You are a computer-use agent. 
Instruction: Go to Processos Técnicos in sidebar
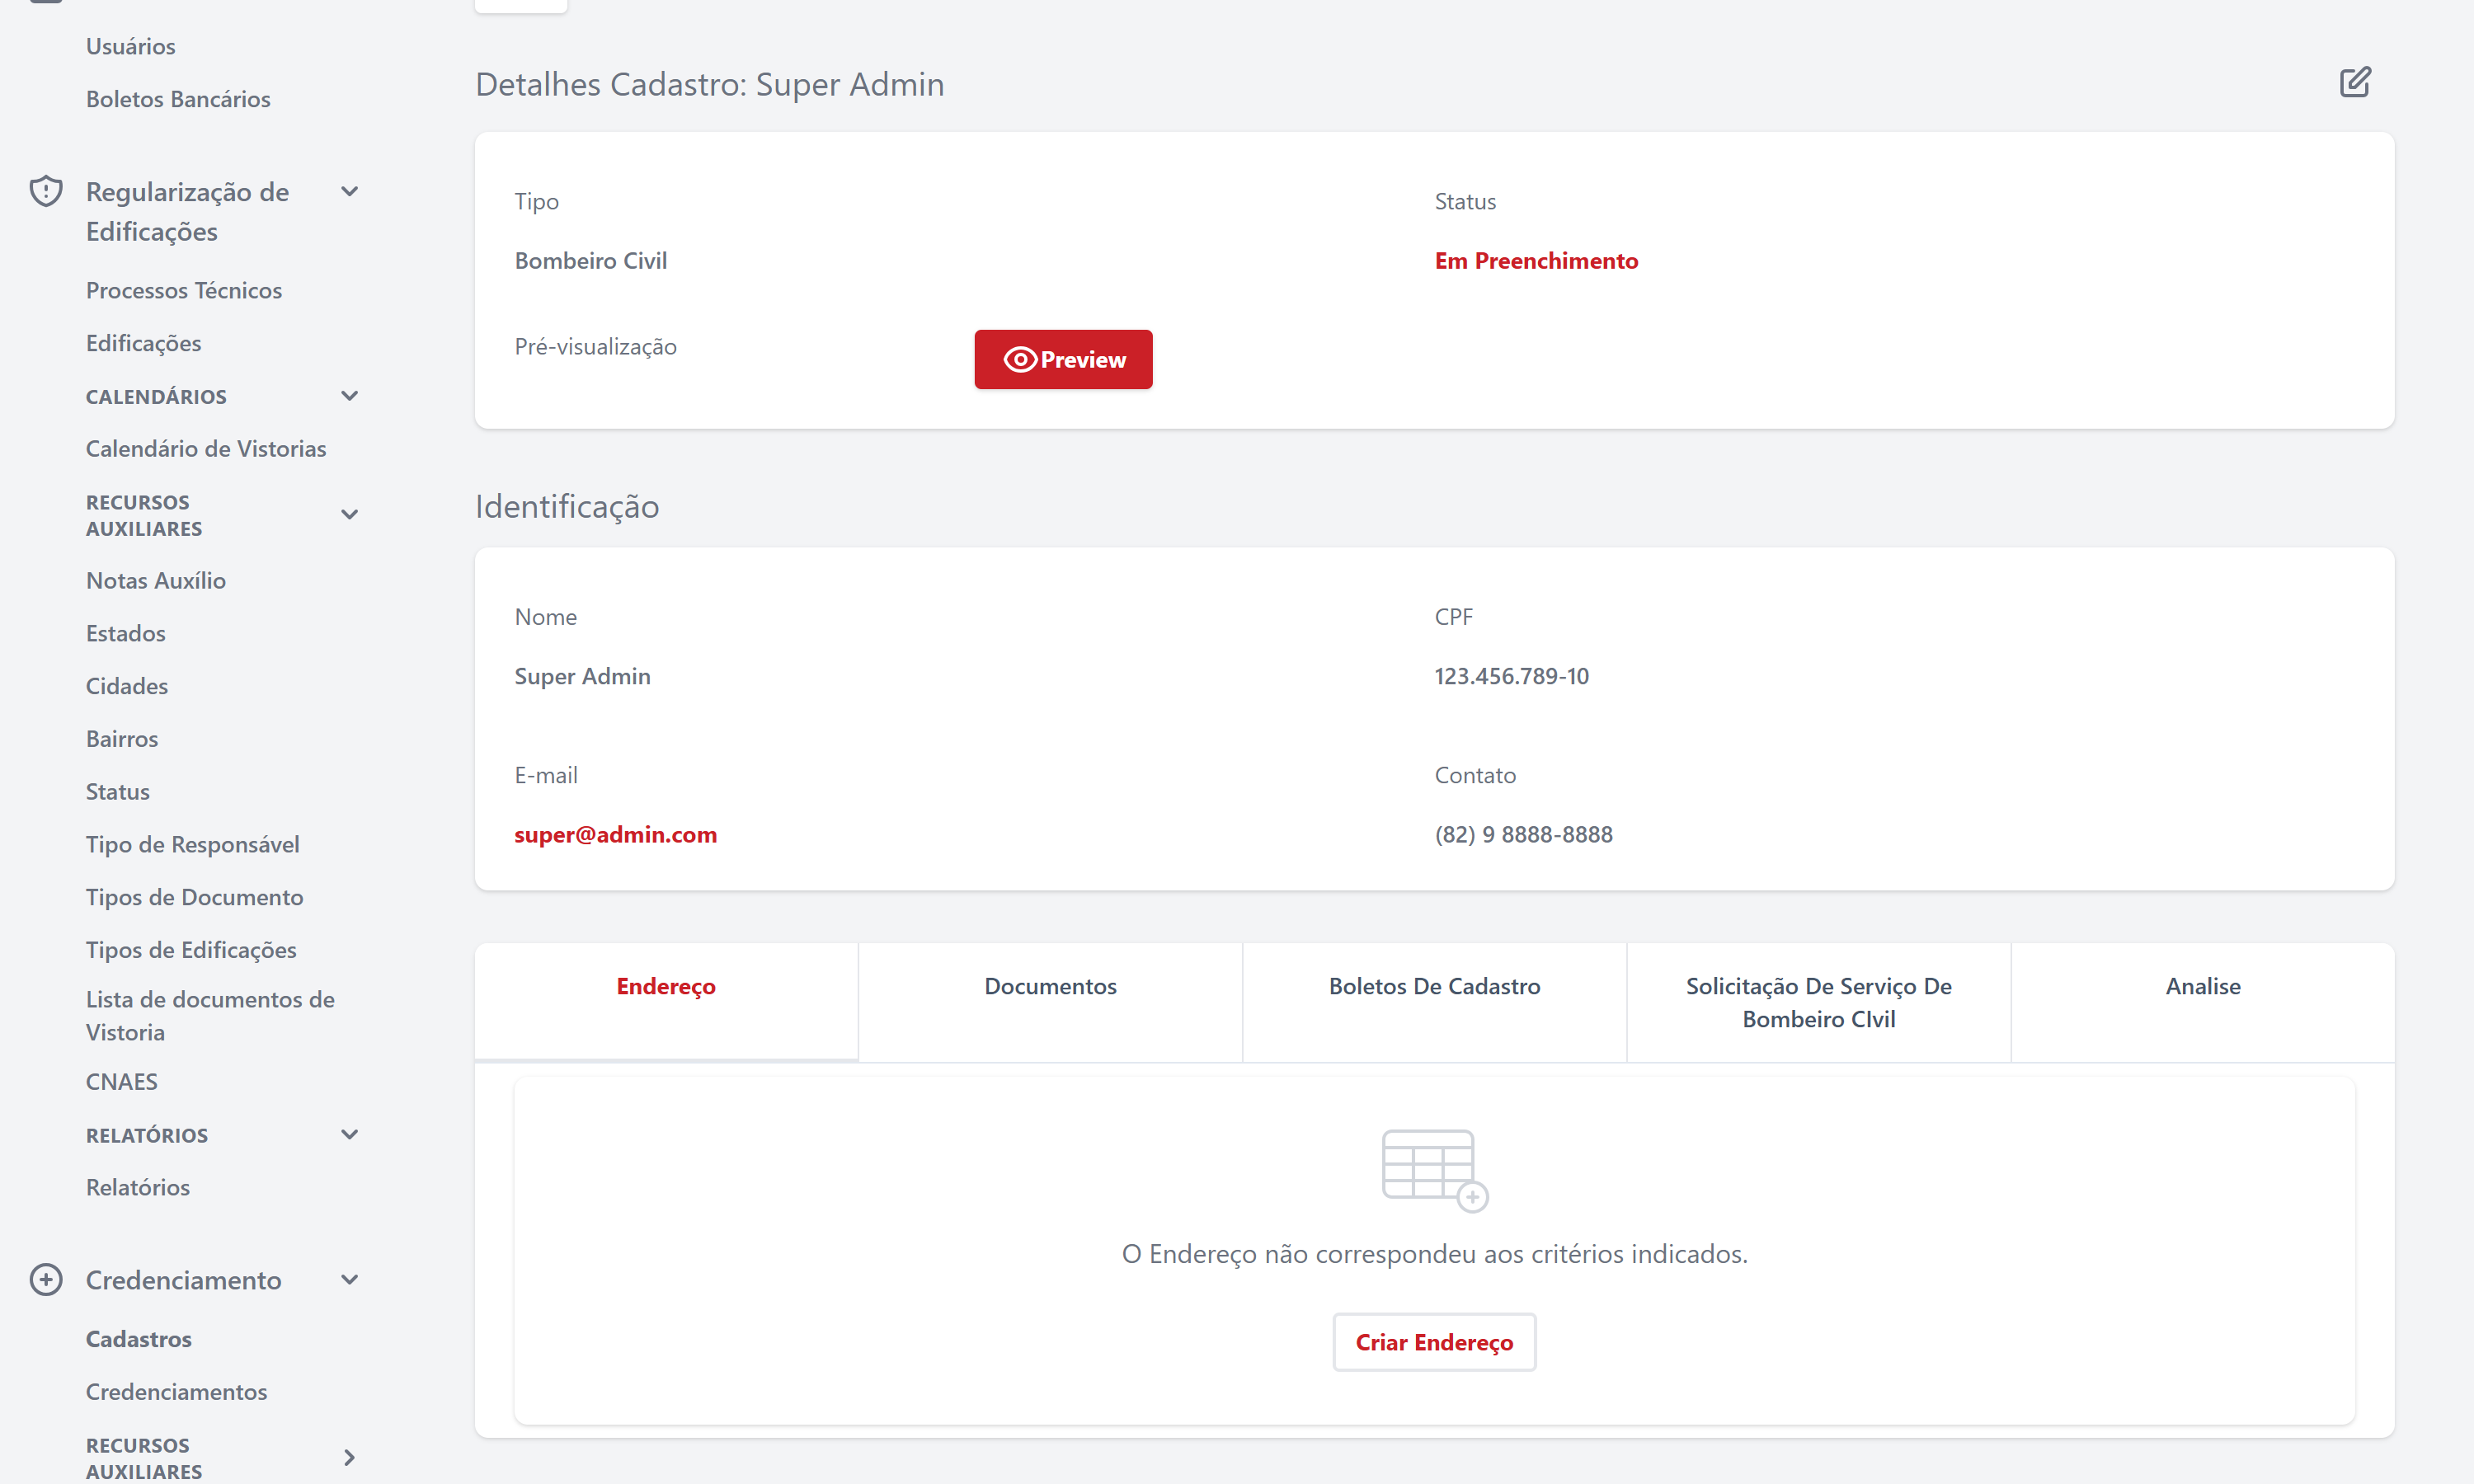click(x=184, y=290)
